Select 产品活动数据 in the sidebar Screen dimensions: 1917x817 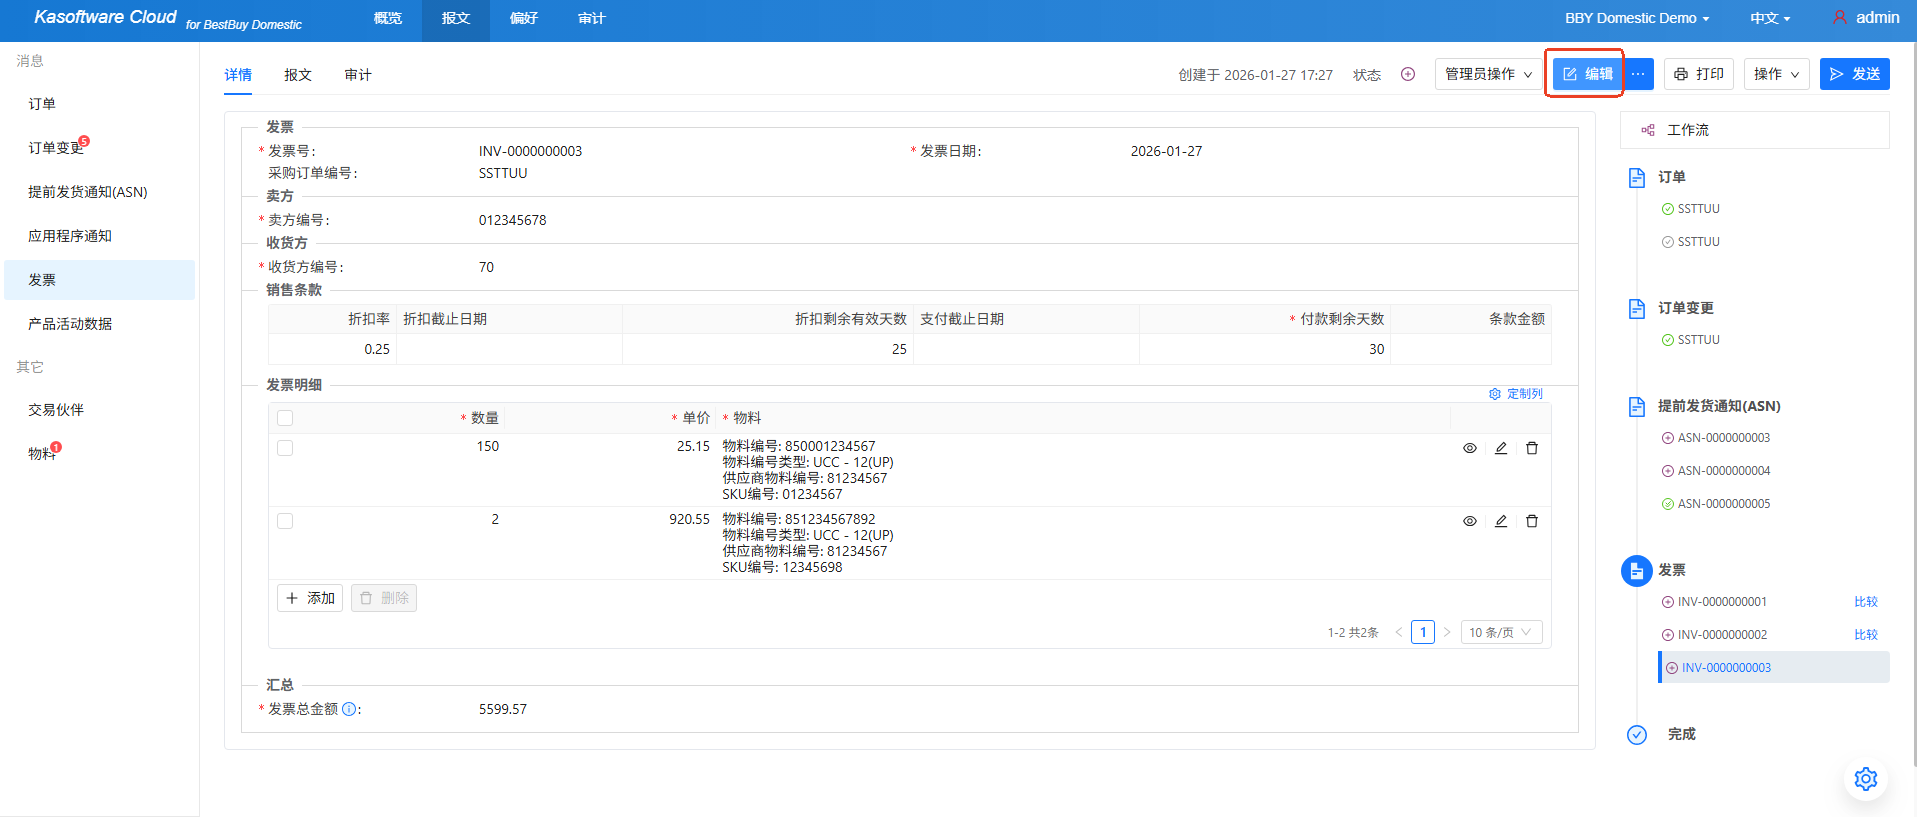(99, 324)
